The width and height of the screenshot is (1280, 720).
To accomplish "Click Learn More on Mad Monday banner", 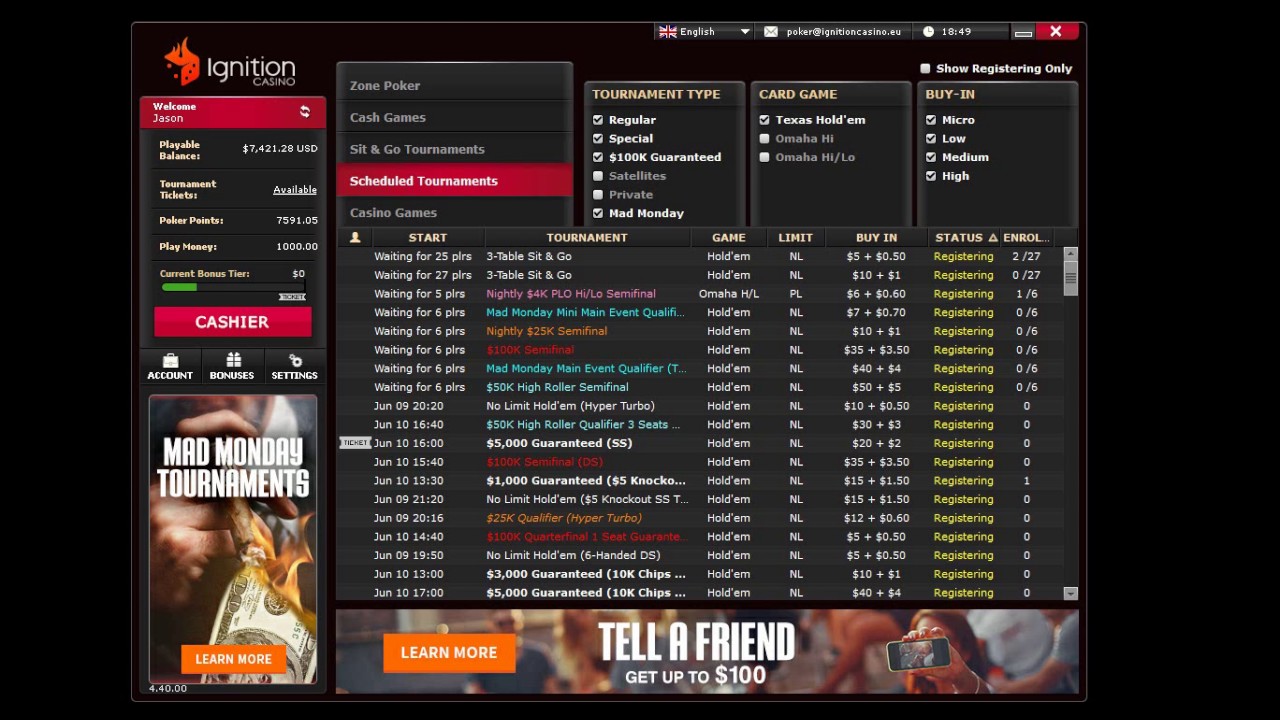I will click(x=233, y=659).
